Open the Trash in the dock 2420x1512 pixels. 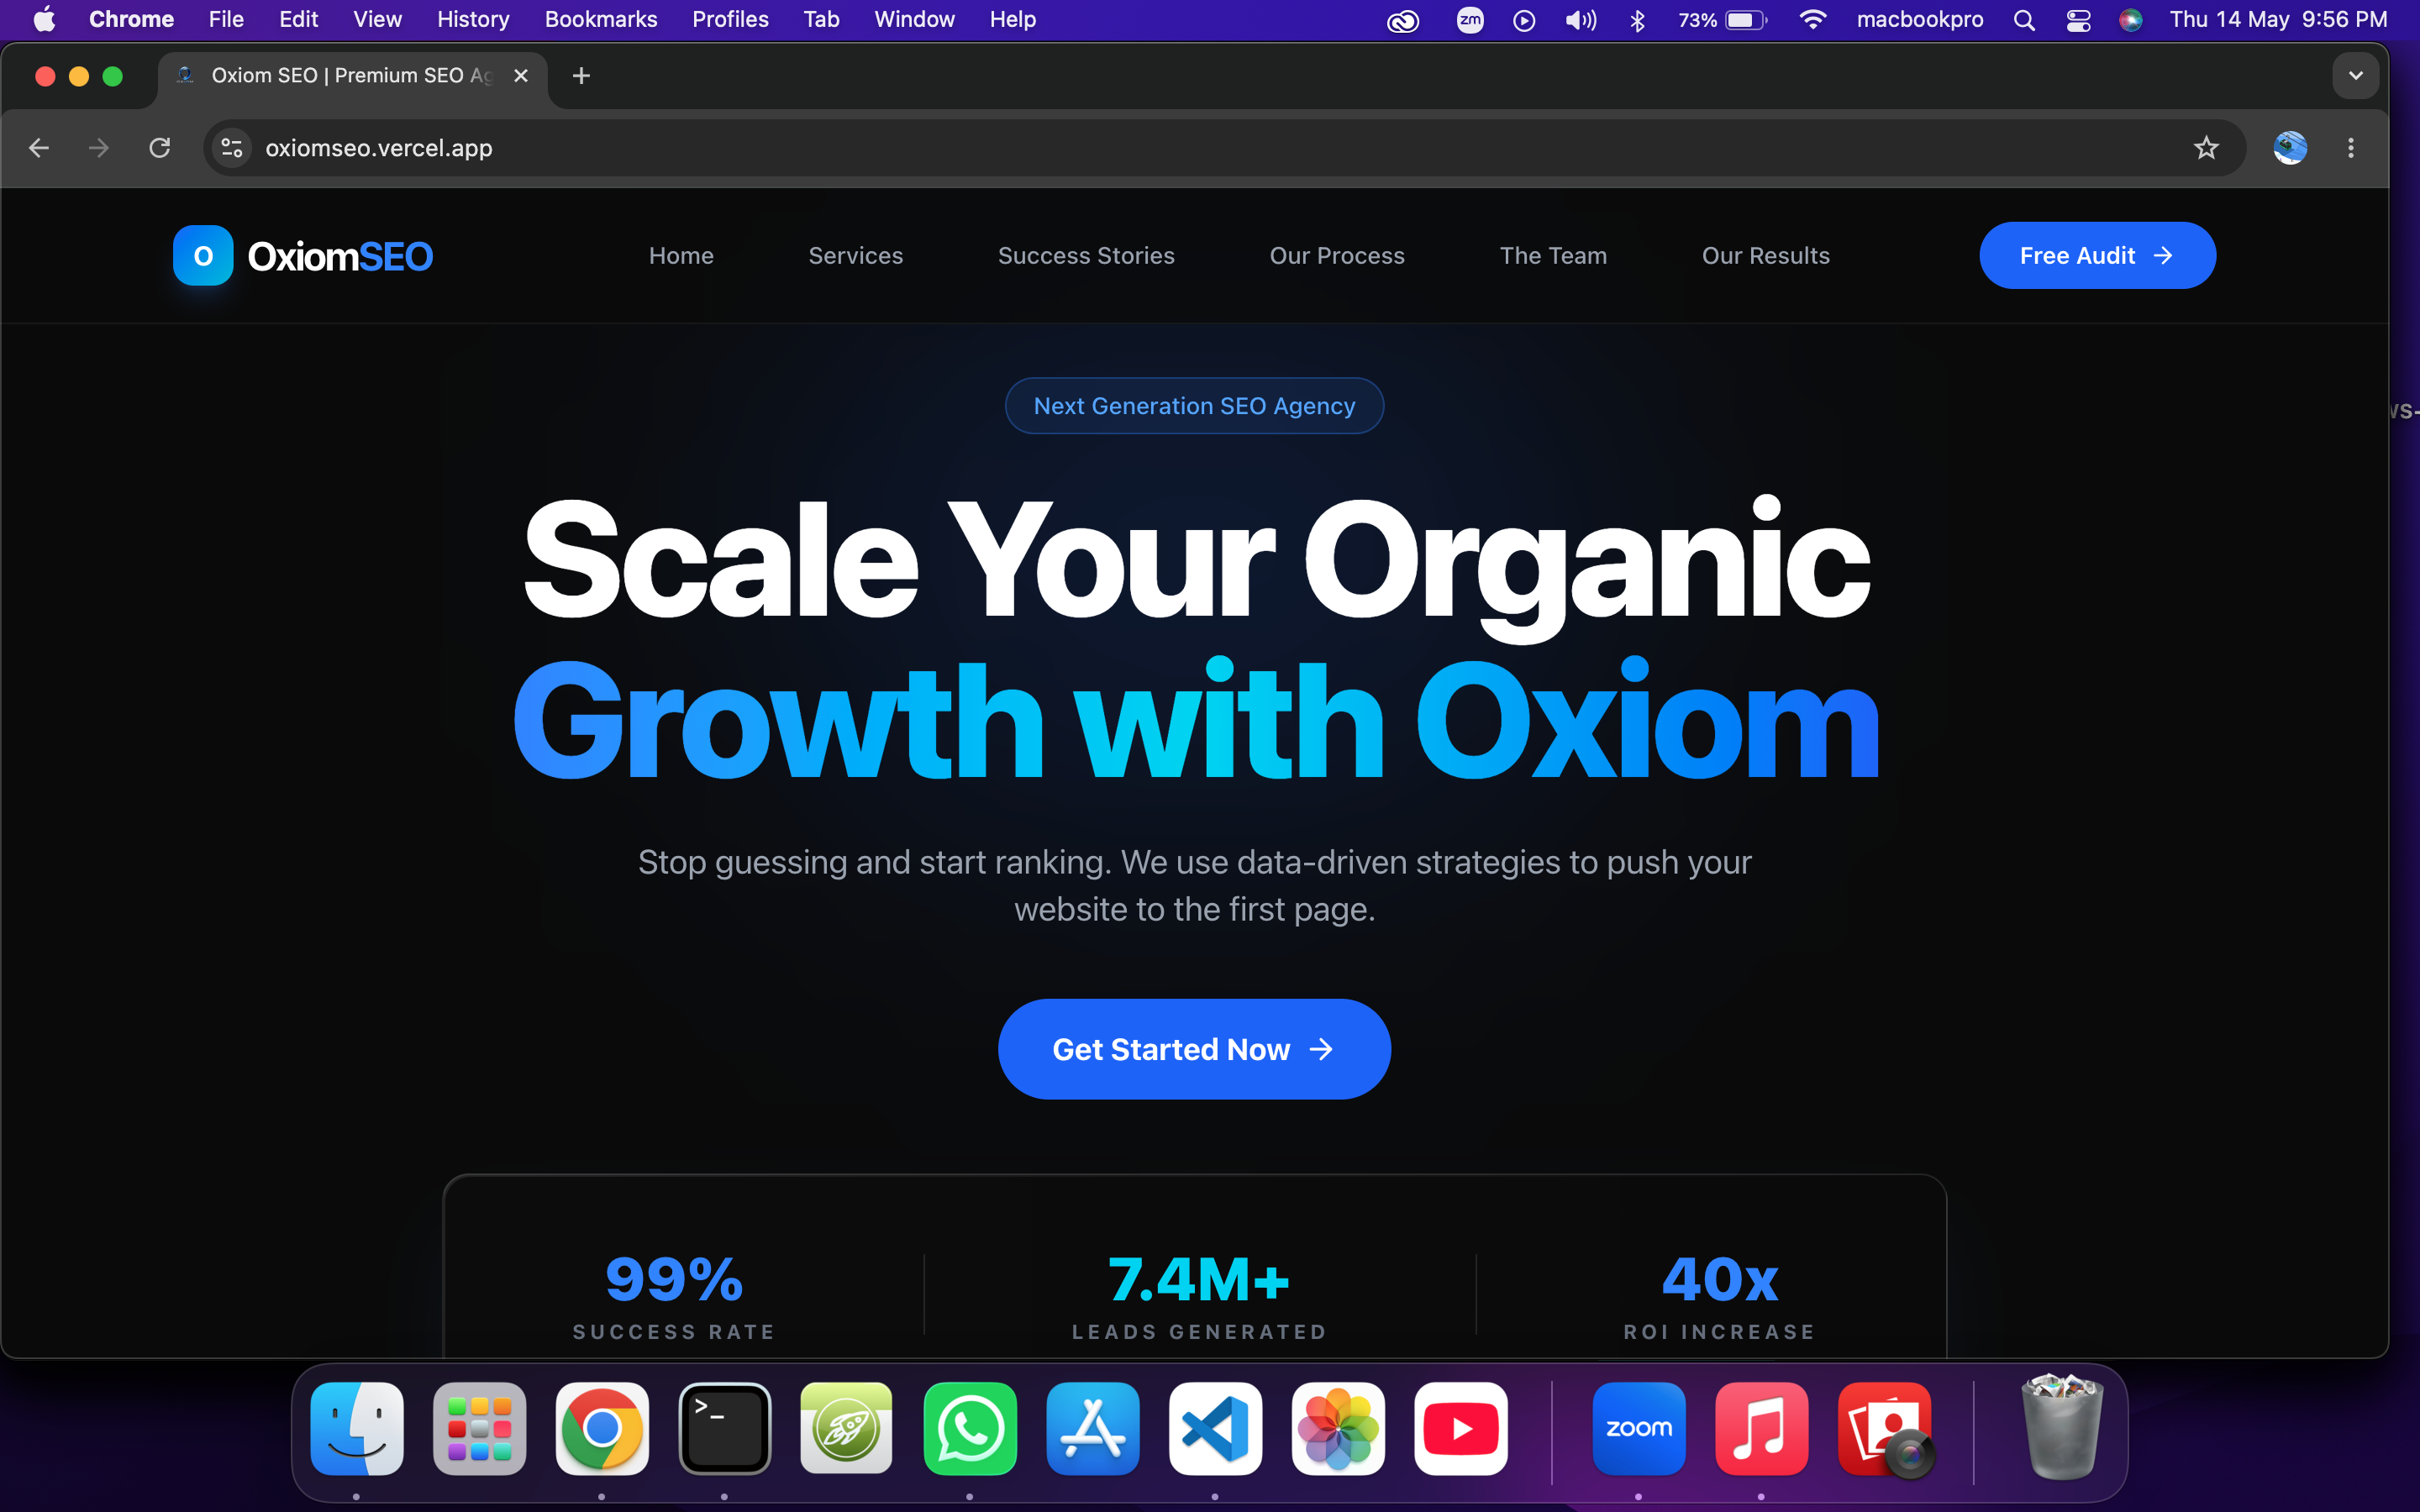pyautogui.click(x=2062, y=1428)
